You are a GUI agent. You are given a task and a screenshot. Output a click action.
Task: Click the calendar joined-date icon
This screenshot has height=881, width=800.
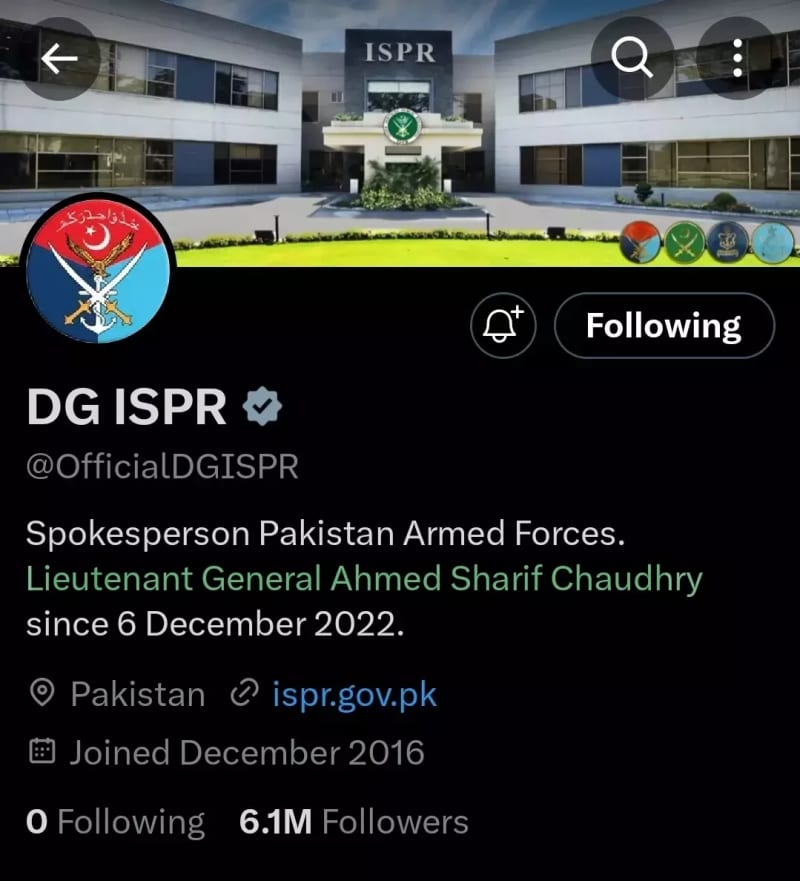pos(42,751)
